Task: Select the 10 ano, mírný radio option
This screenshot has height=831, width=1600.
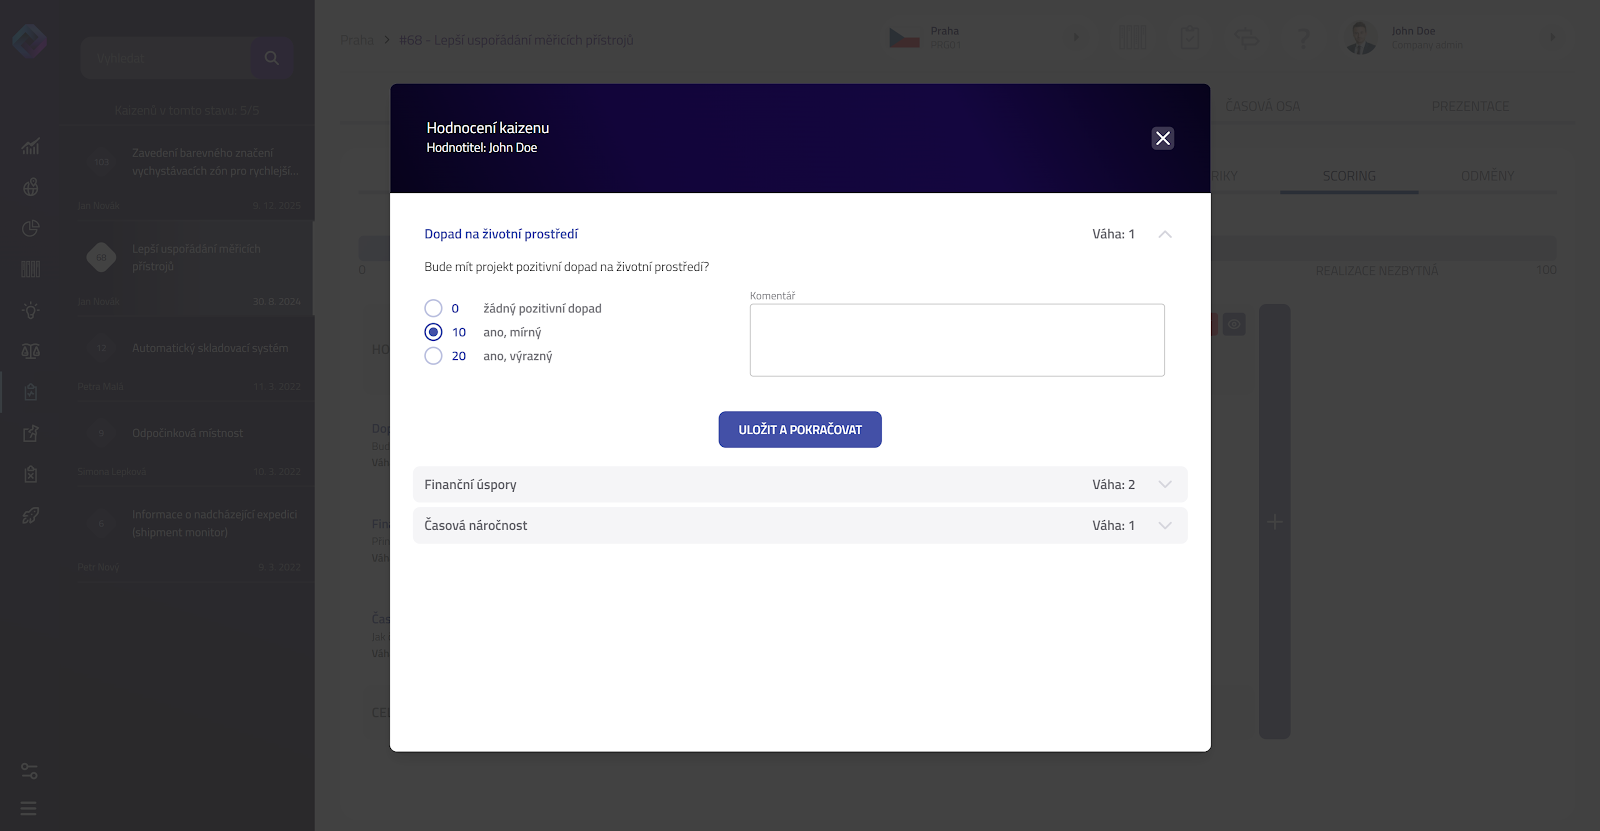Action: pyautogui.click(x=433, y=332)
